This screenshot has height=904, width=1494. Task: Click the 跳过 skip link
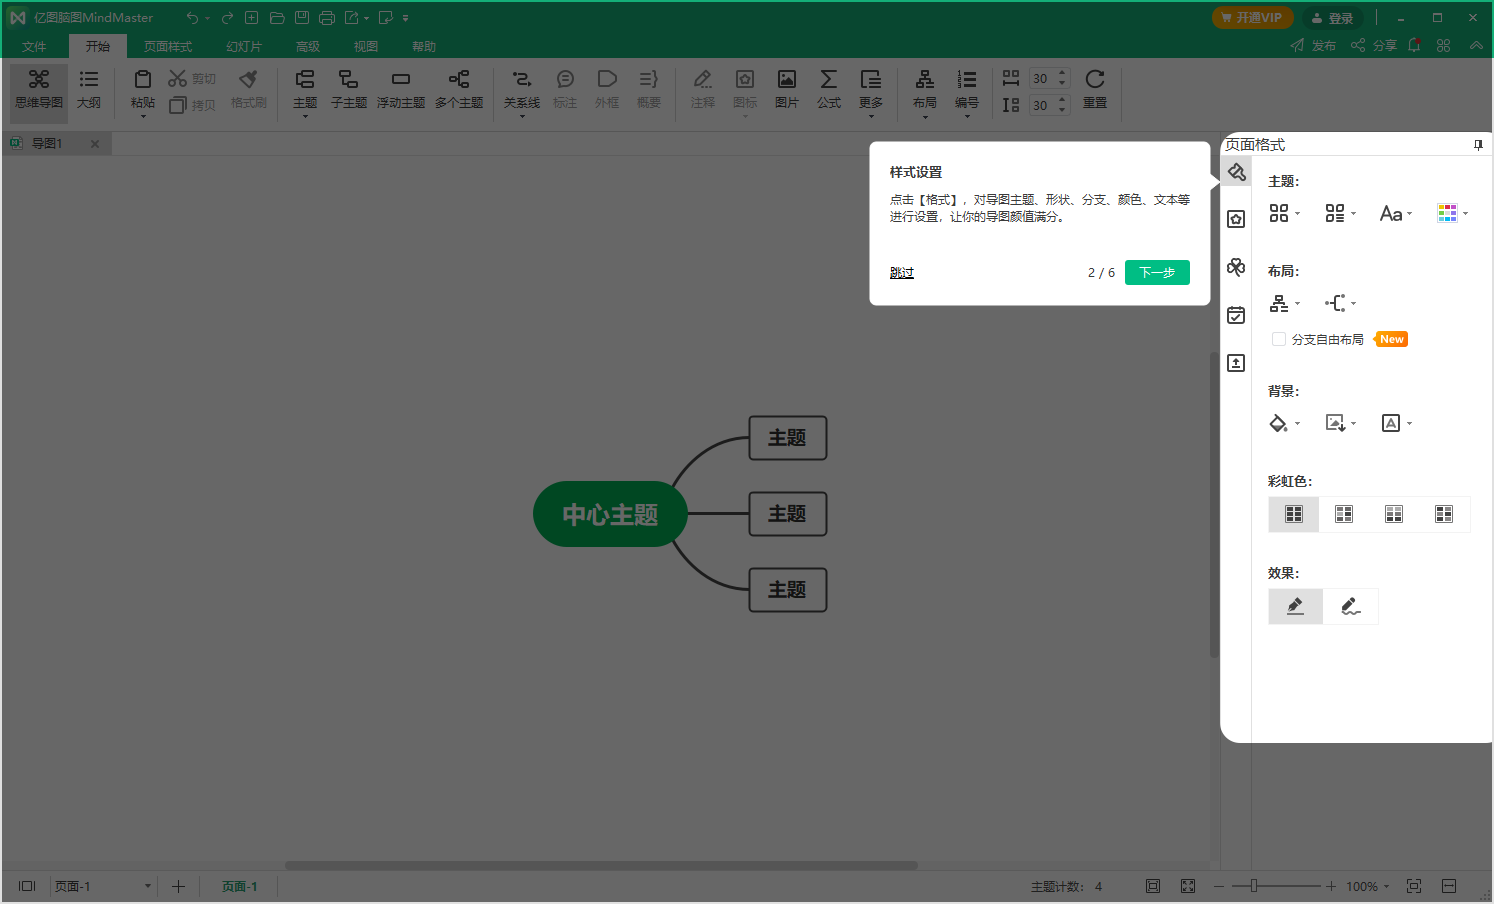(902, 272)
